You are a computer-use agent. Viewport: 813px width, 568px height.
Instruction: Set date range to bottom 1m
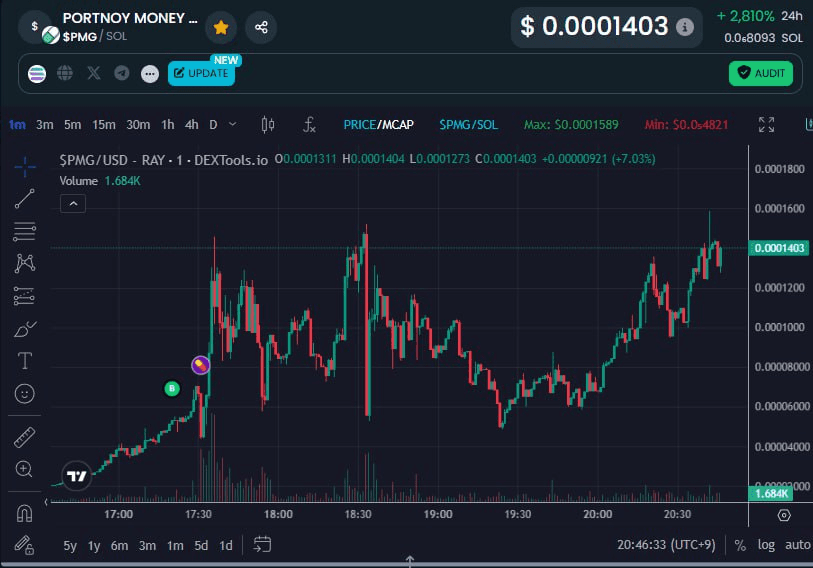pyautogui.click(x=175, y=545)
